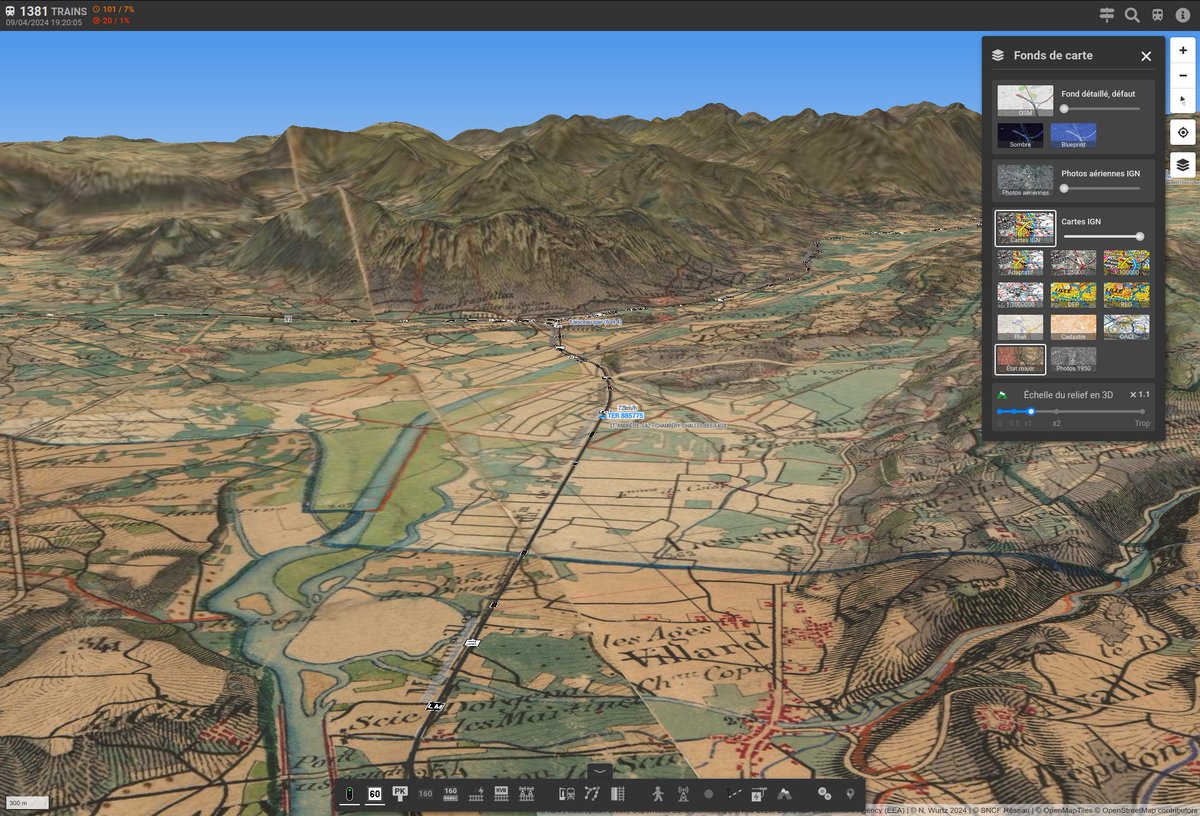Image resolution: width=1200 pixels, height=816 pixels.
Task: Enable the PK kilometer markers layer
Action: coord(400,793)
